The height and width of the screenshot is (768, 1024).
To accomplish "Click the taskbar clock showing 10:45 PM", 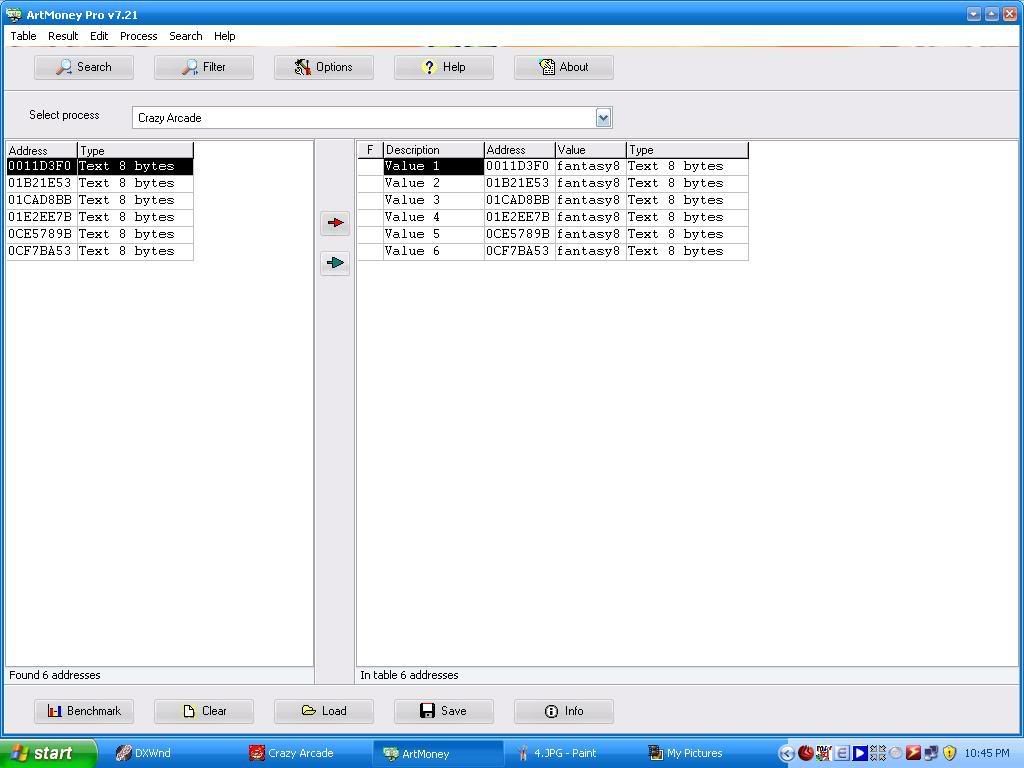I will [987, 754].
